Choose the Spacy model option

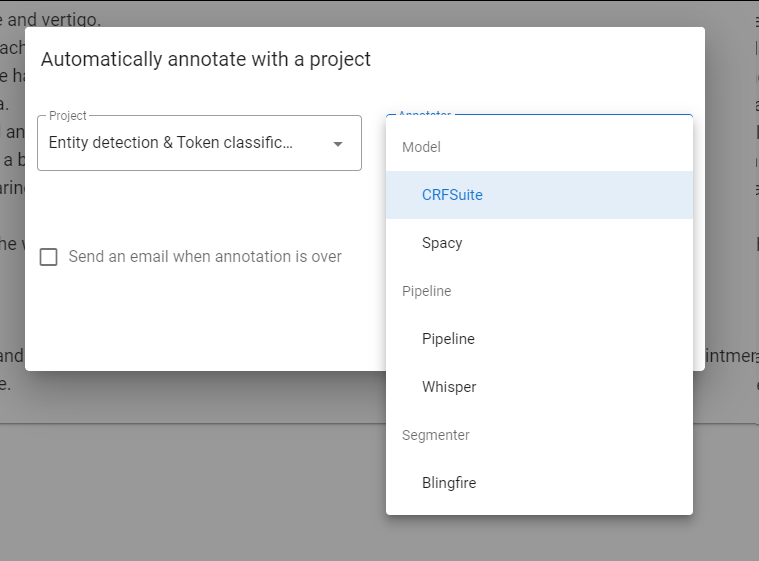click(442, 243)
